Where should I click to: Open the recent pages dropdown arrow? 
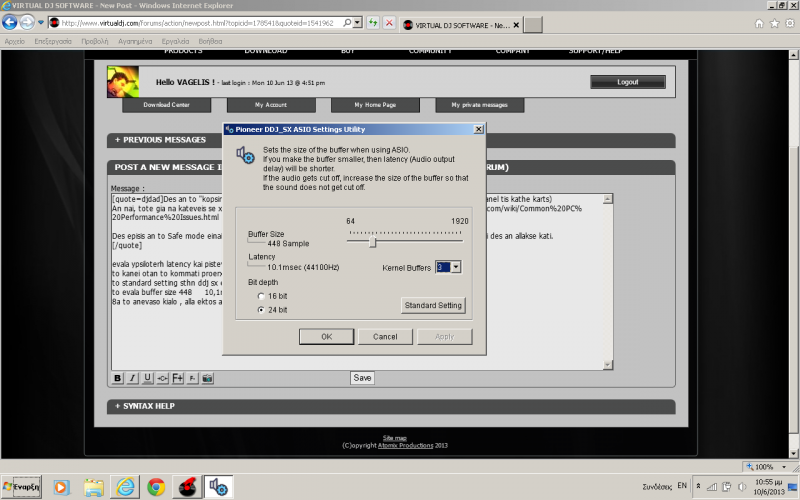click(x=41, y=23)
